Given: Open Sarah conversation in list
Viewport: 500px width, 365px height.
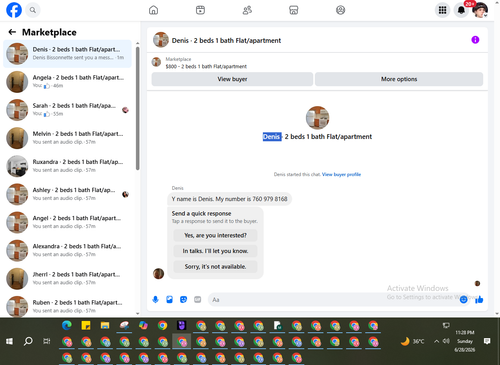Looking at the screenshot, I should pos(67,110).
